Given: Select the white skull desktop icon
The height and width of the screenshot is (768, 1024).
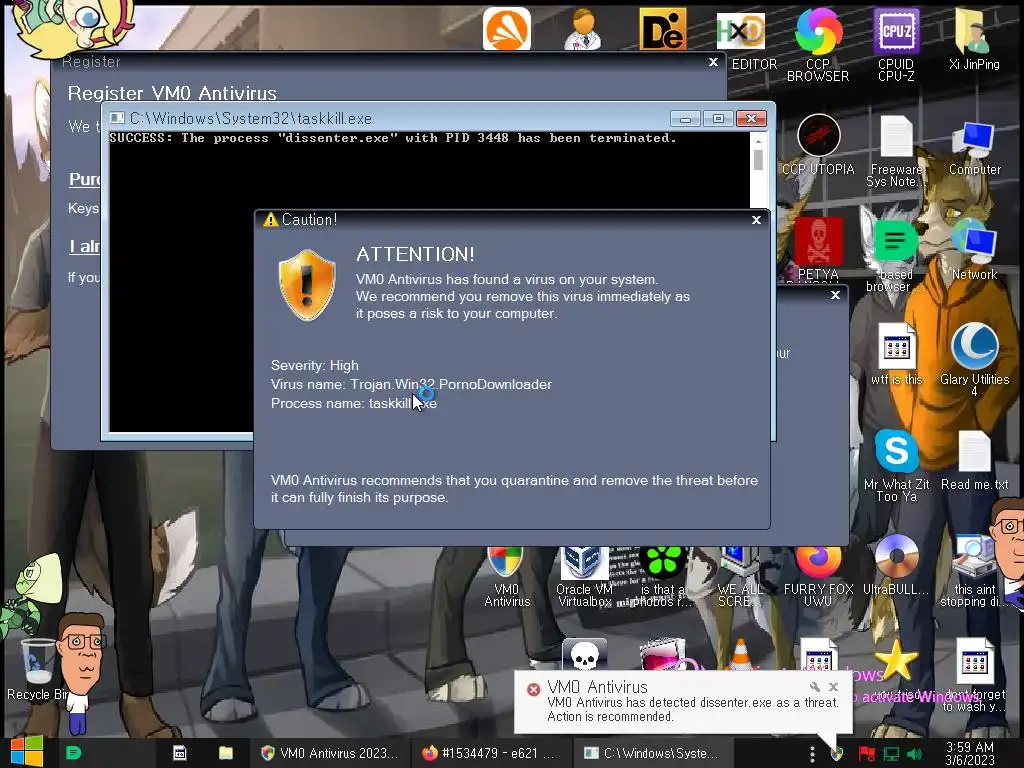Looking at the screenshot, I should point(584,654).
